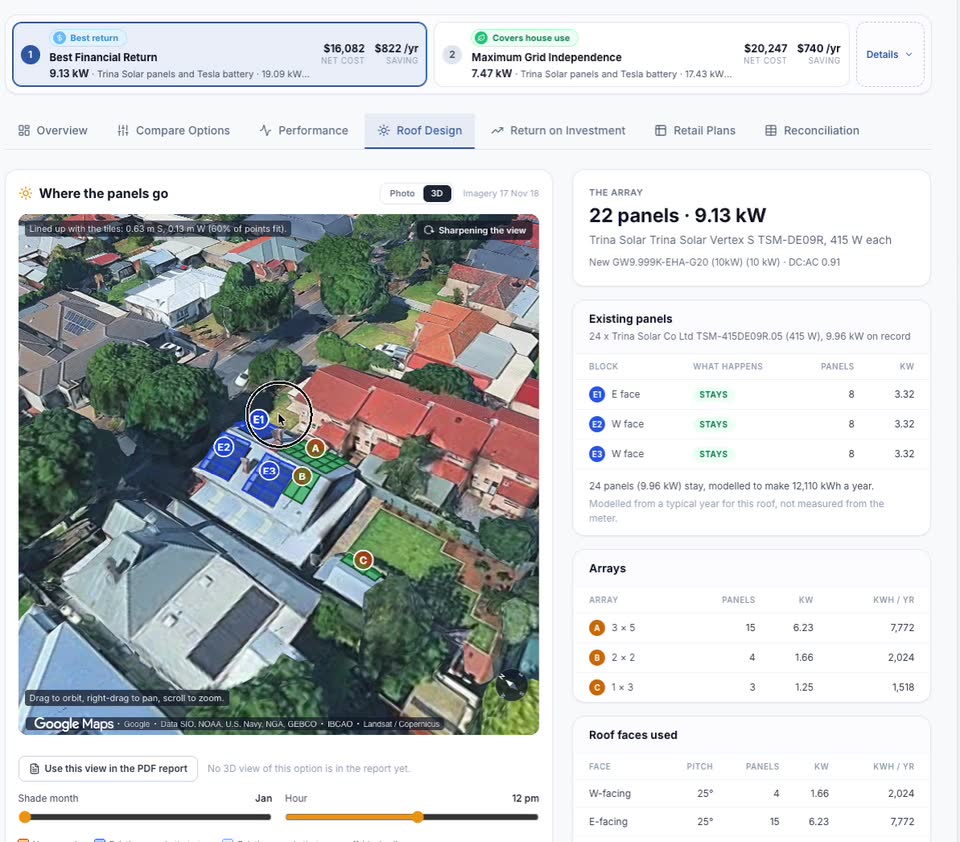This screenshot has height=842, width=960.
Task: Click the Return on Investment trend icon
Action: [497, 130]
